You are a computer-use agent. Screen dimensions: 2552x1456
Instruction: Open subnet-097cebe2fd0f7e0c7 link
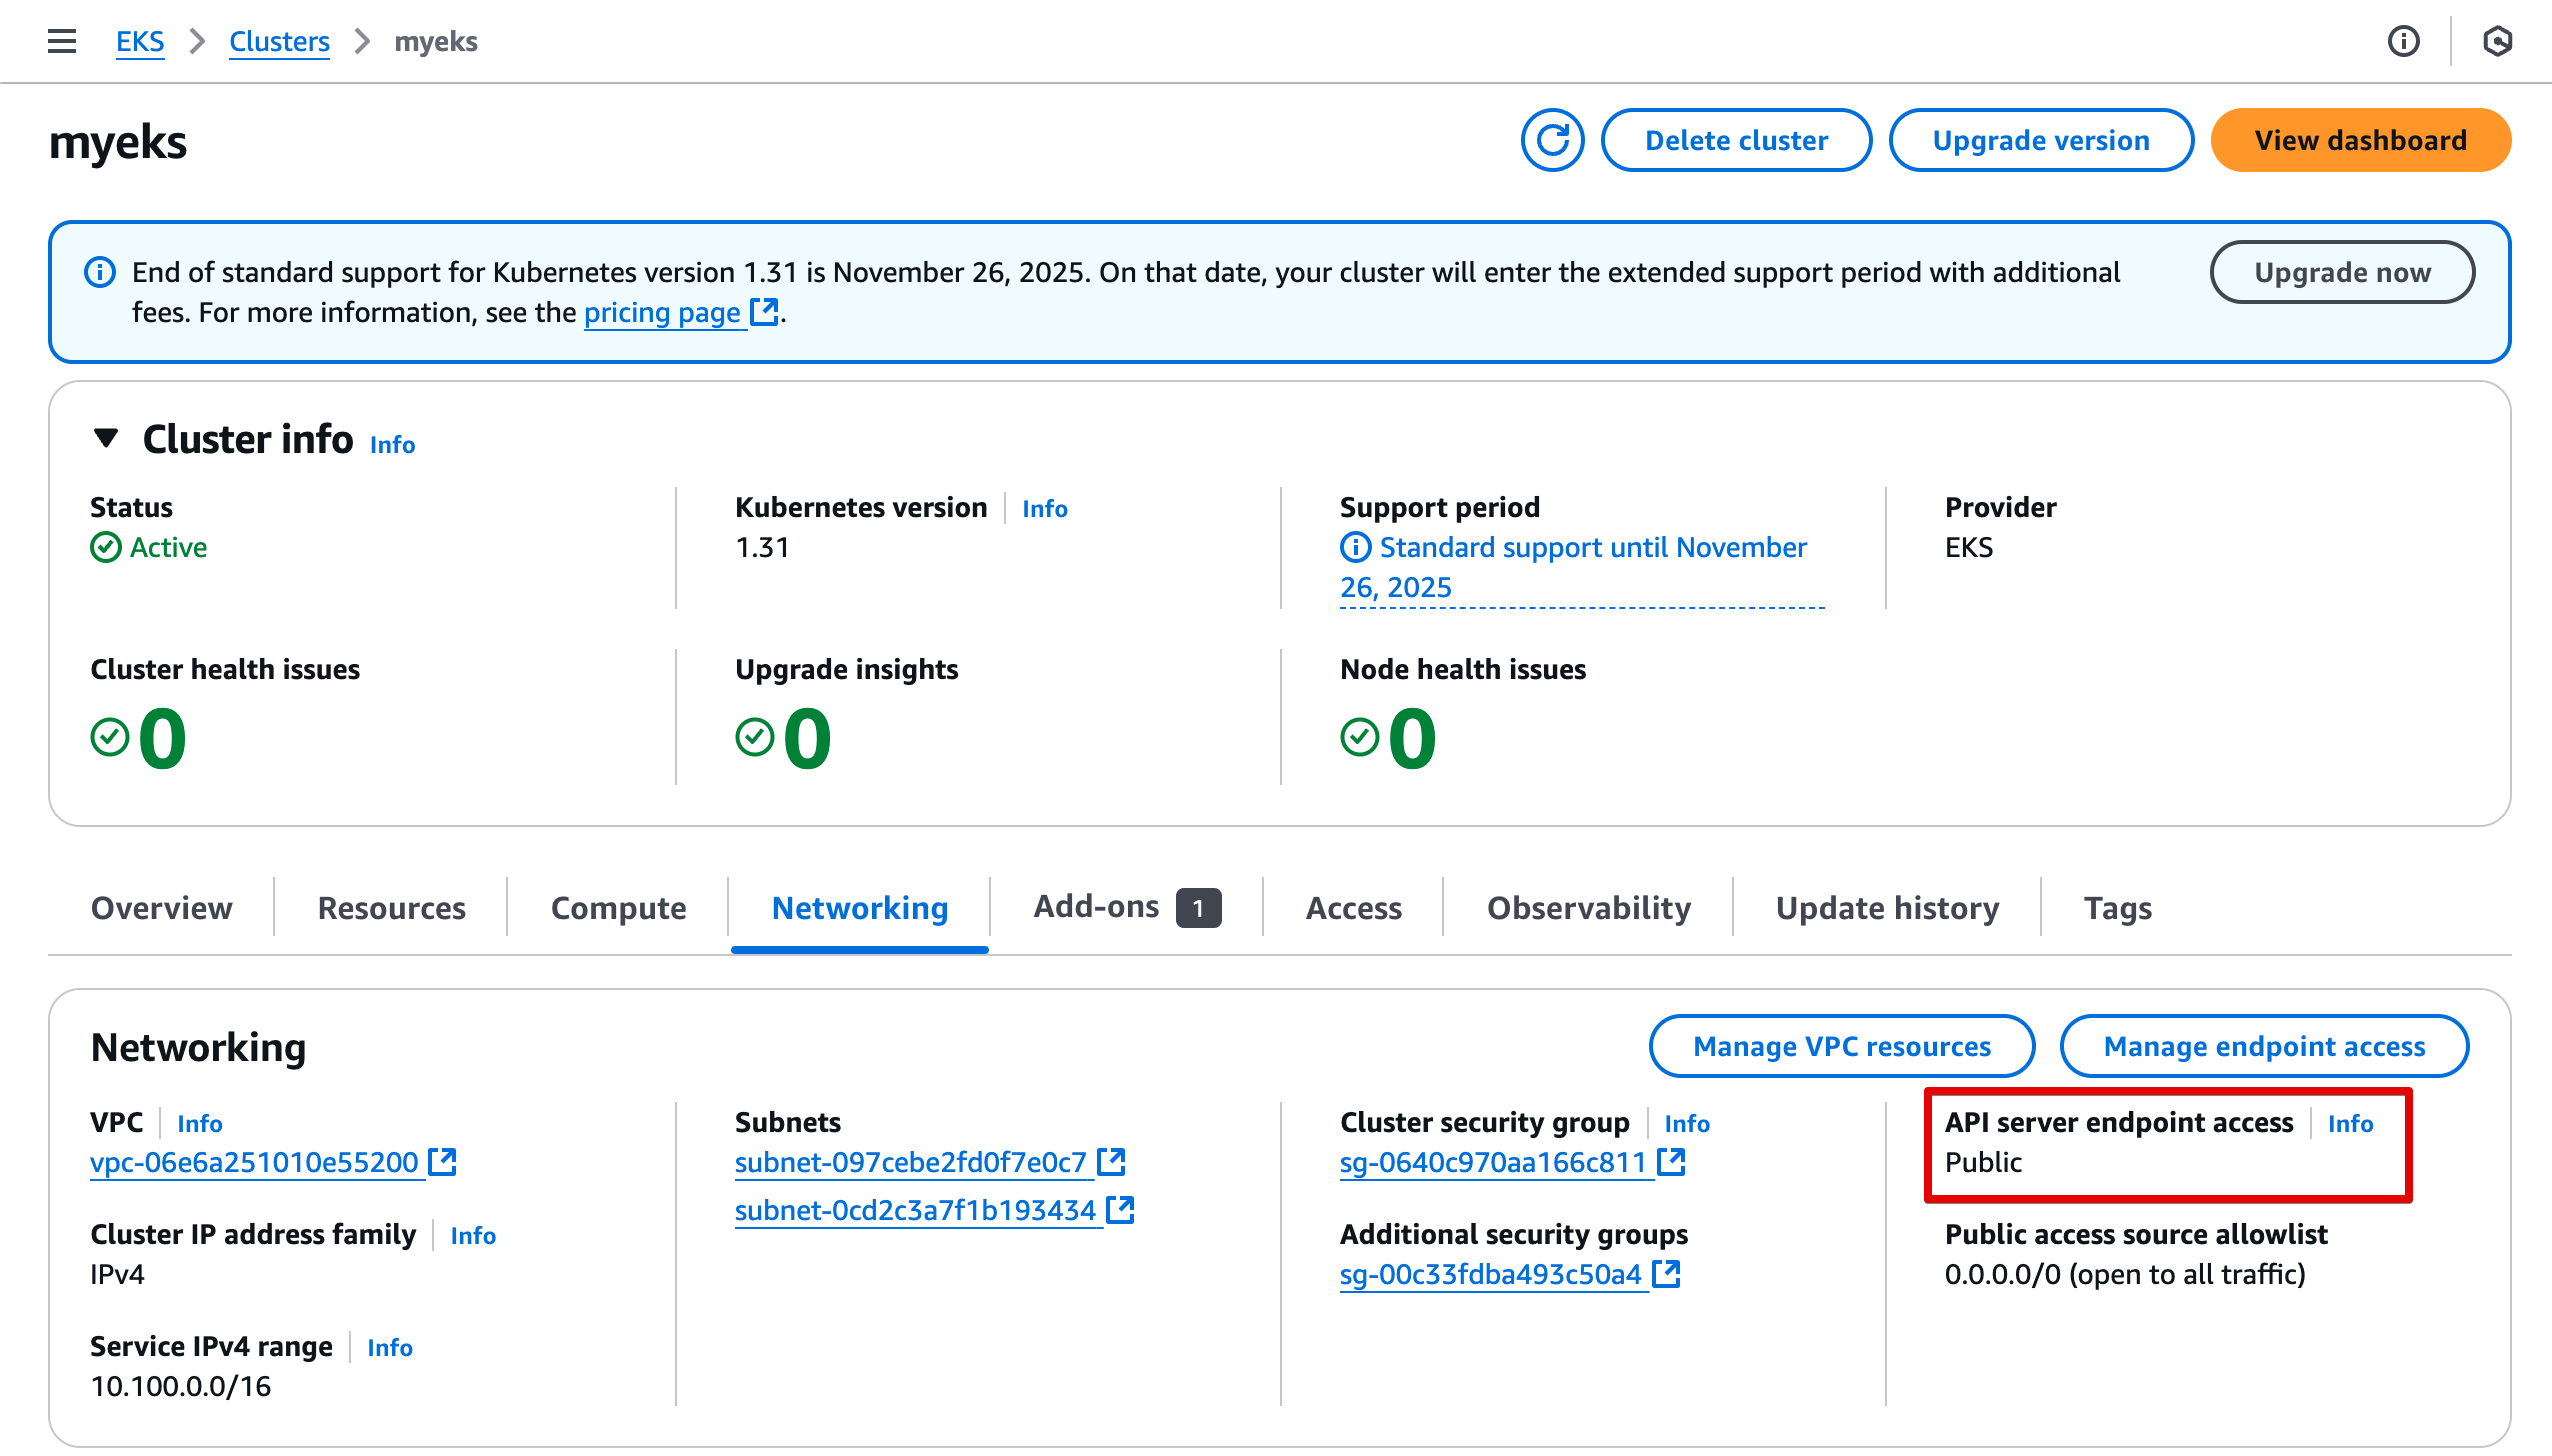click(911, 1162)
